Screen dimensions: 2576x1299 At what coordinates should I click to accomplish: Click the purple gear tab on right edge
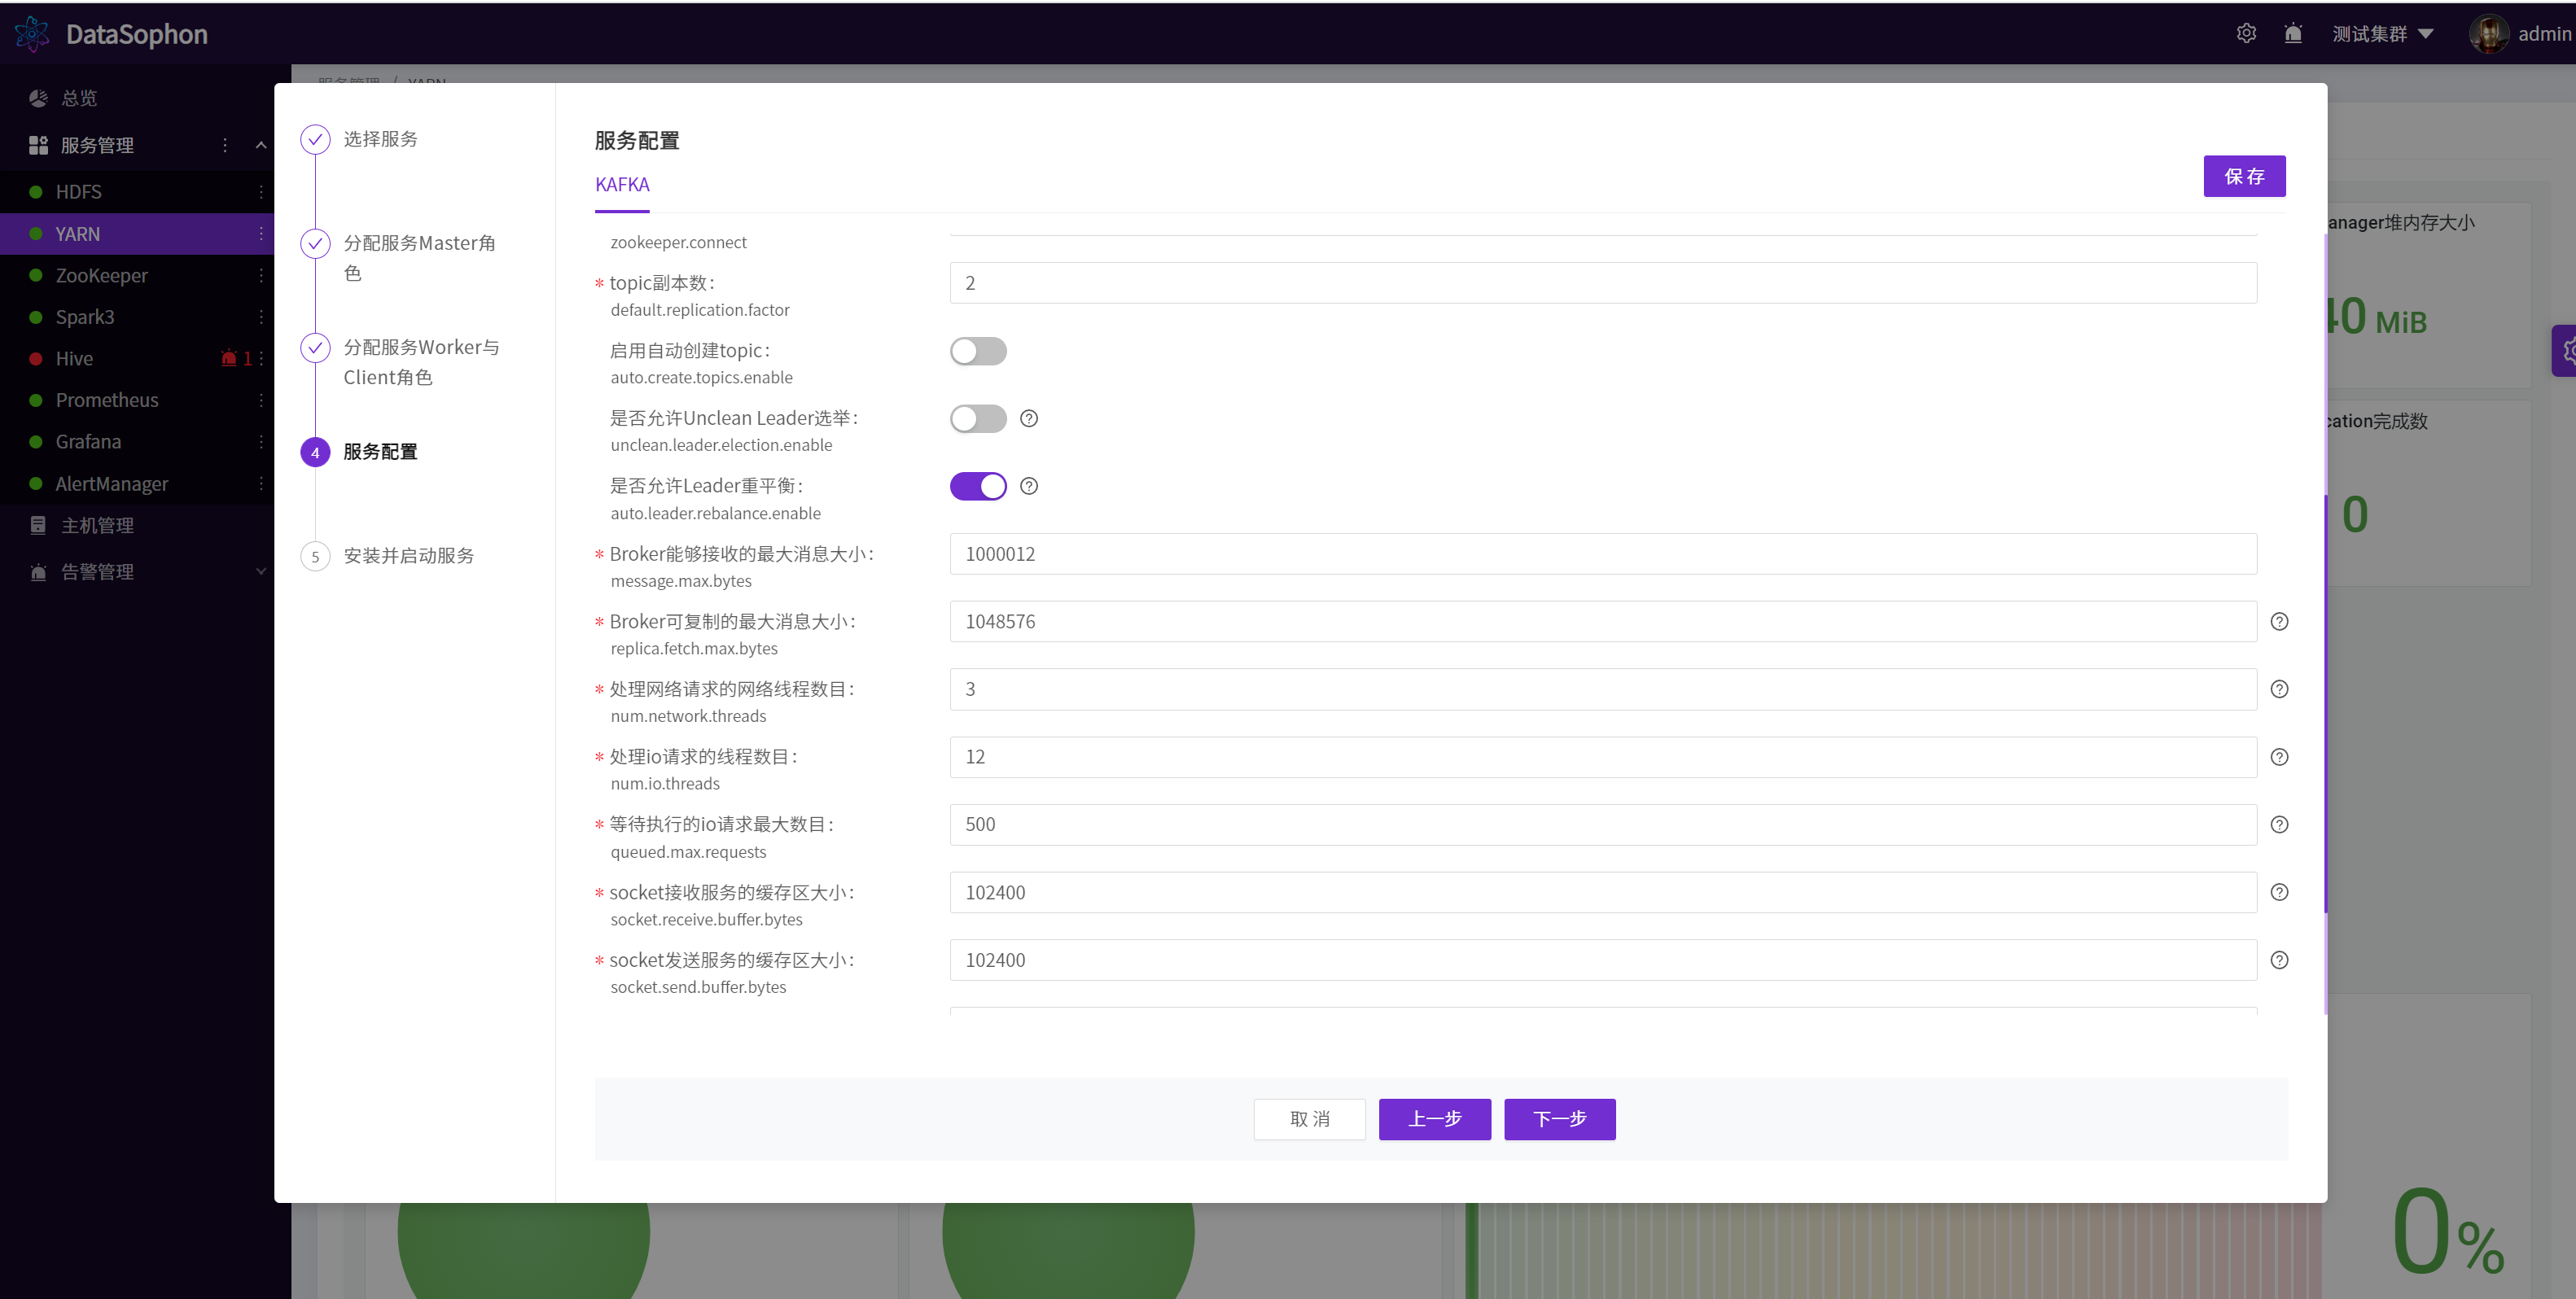click(2564, 350)
